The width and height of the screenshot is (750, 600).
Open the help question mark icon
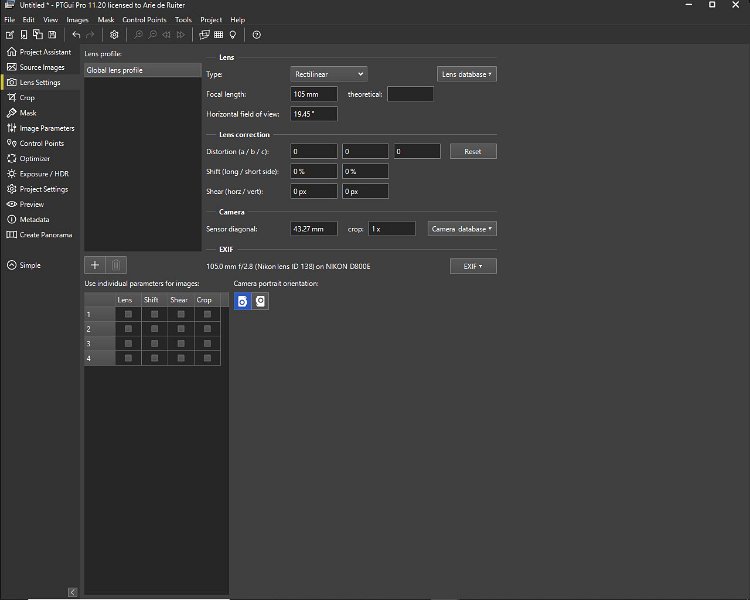click(x=257, y=35)
